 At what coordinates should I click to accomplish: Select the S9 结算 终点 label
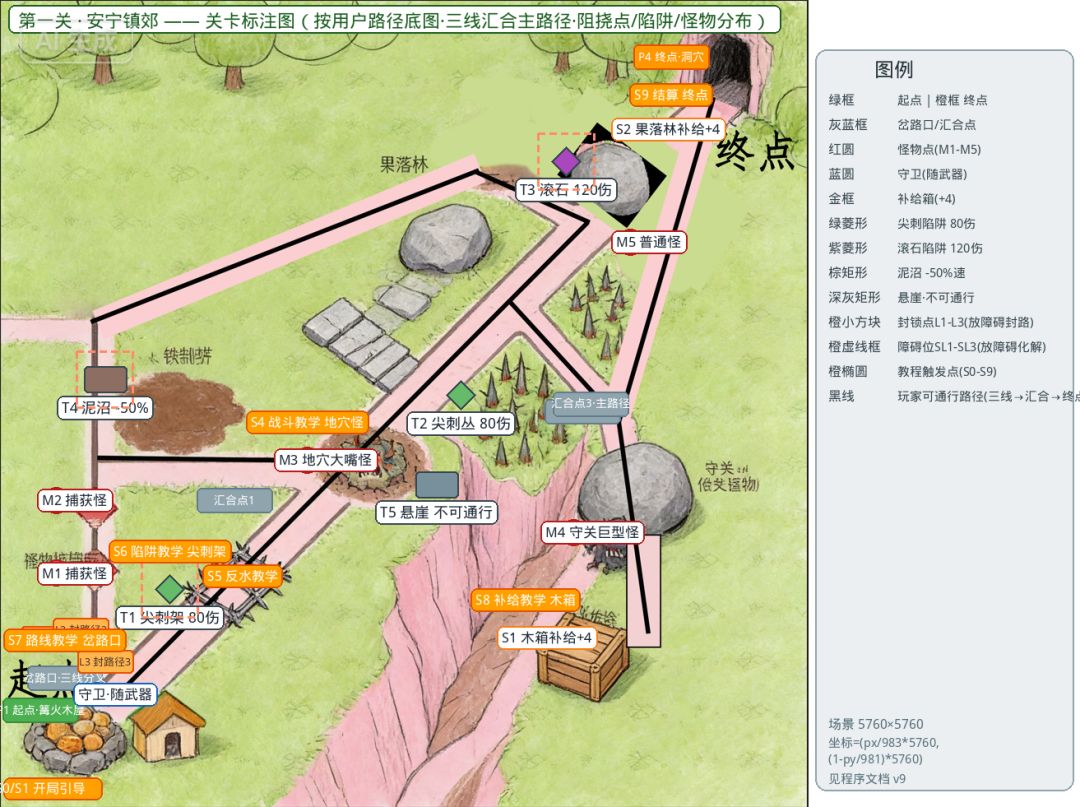point(671,95)
